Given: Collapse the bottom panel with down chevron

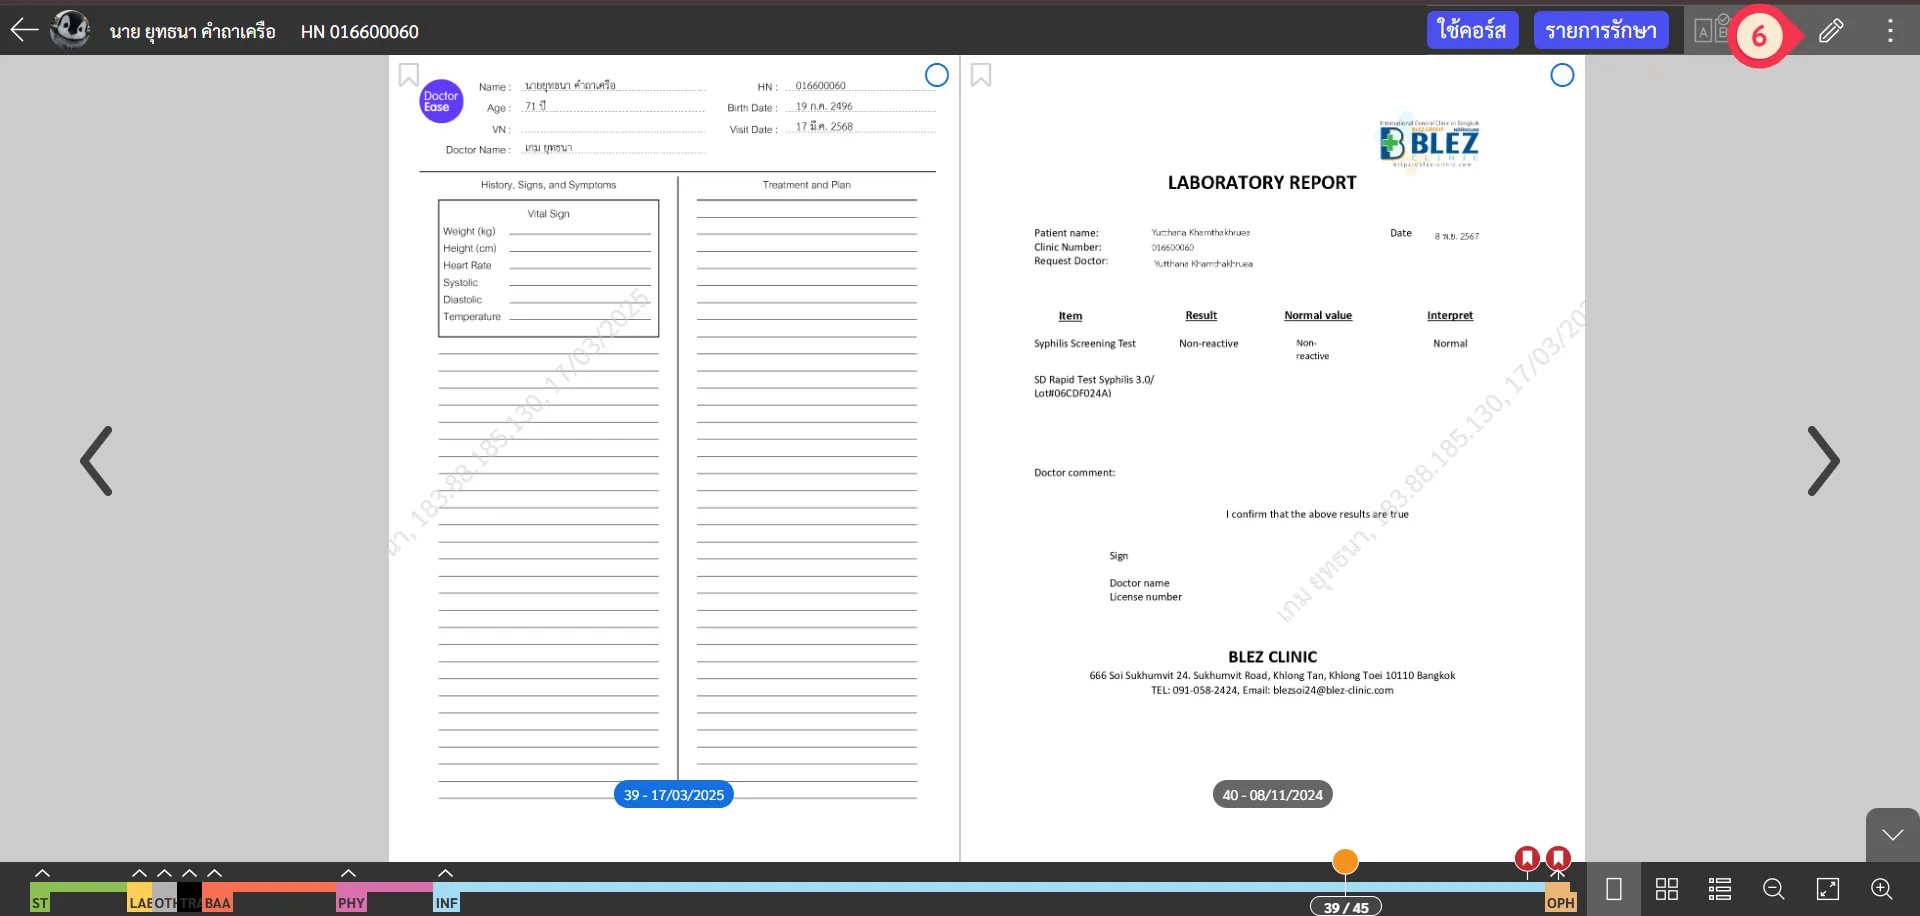Looking at the screenshot, I should [1892, 835].
